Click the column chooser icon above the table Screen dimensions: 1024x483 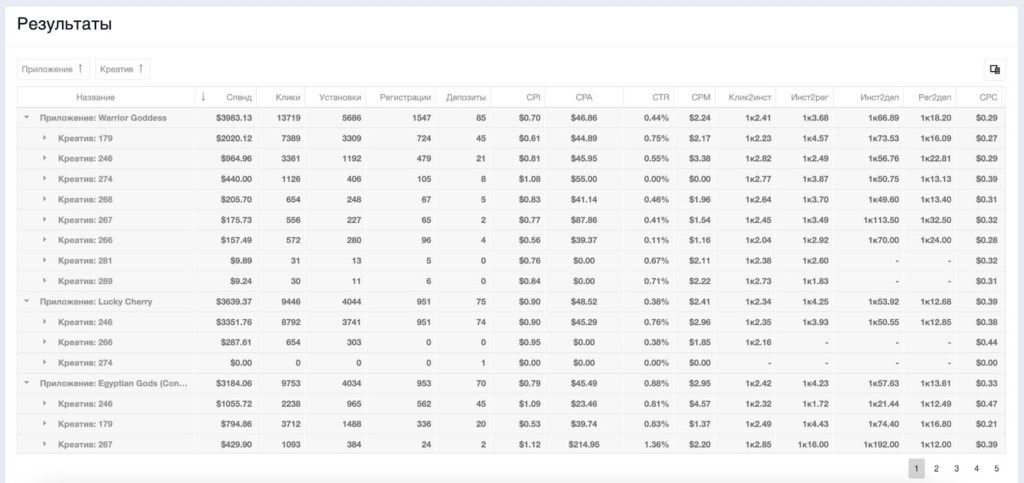995,69
